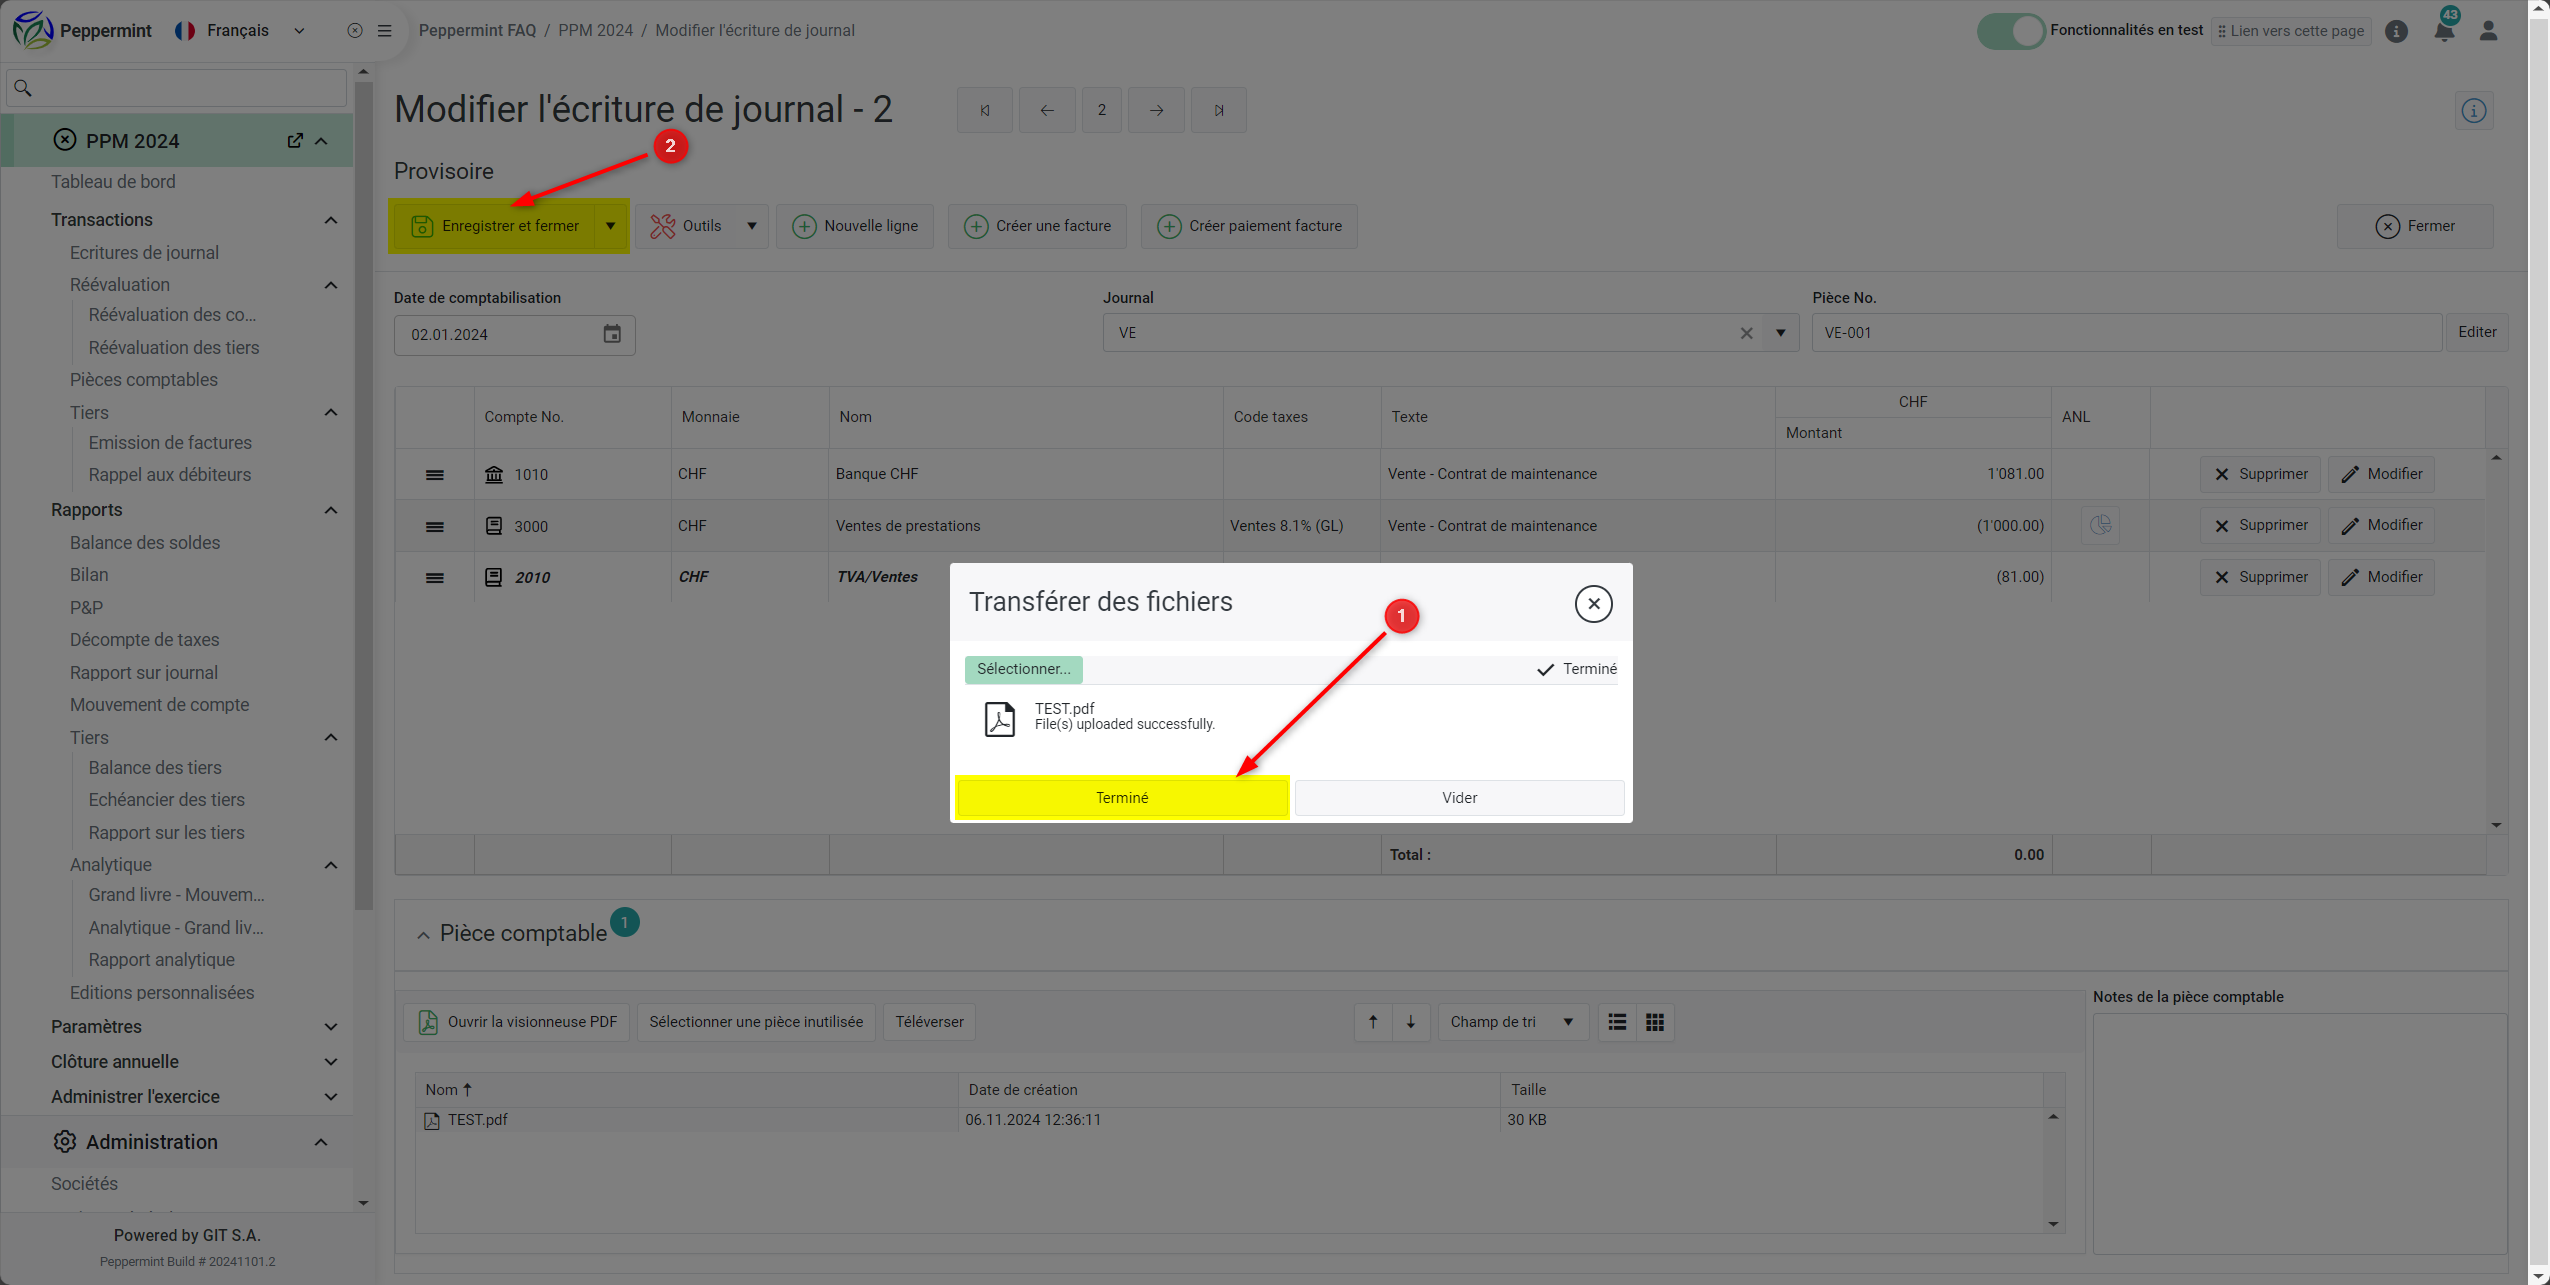Open Bilan report in sidebar
2550x1285 pixels.
pyautogui.click(x=89, y=575)
